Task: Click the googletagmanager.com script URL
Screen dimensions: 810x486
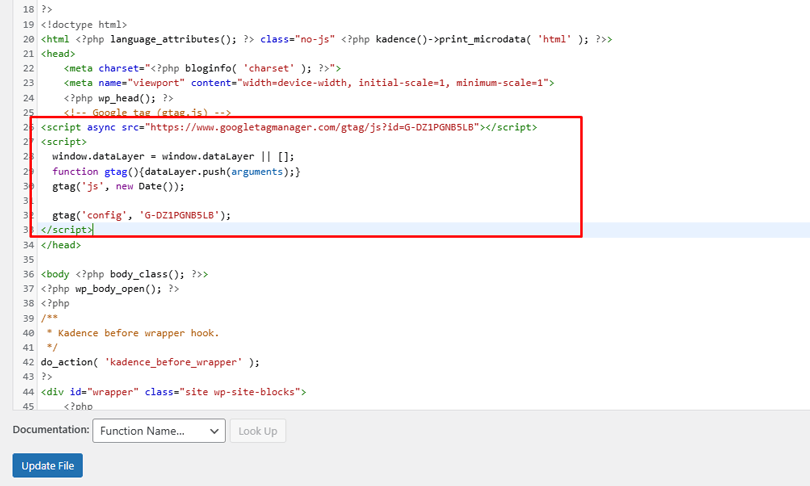Action: [311, 127]
